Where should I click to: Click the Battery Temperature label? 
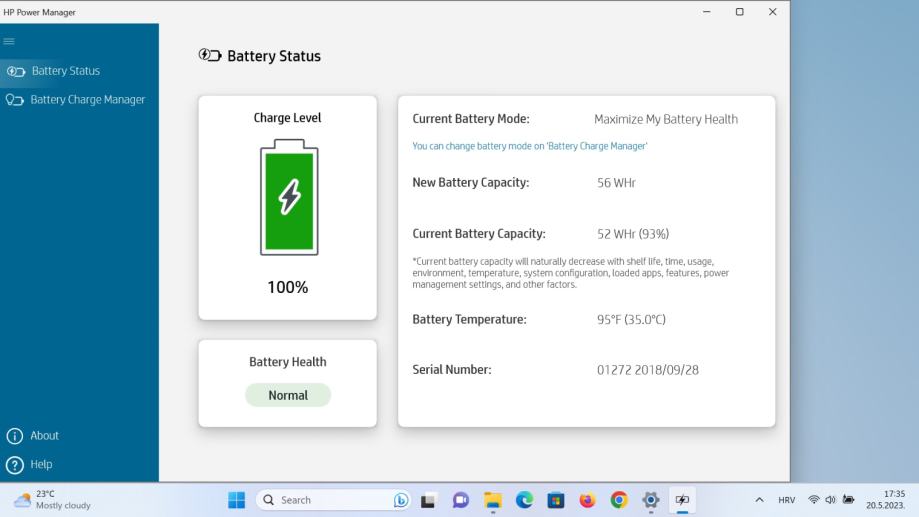[x=469, y=319]
